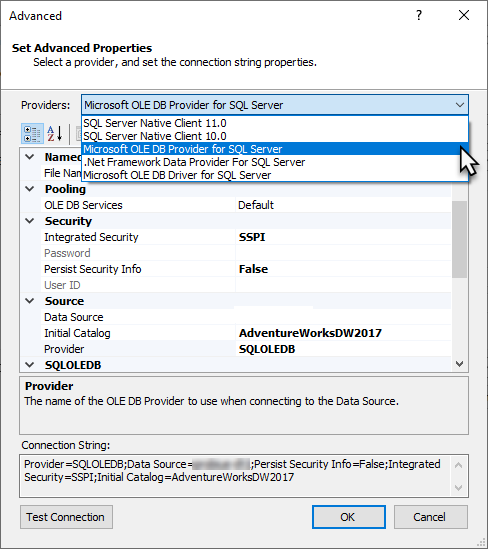Click connection string scroll down arrow

click(x=459, y=487)
